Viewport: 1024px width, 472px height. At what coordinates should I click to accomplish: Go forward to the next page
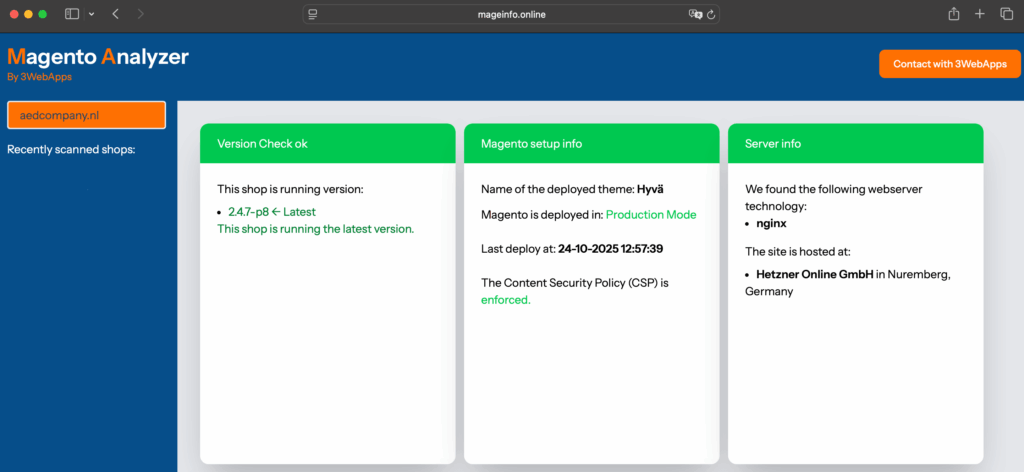(140, 14)
